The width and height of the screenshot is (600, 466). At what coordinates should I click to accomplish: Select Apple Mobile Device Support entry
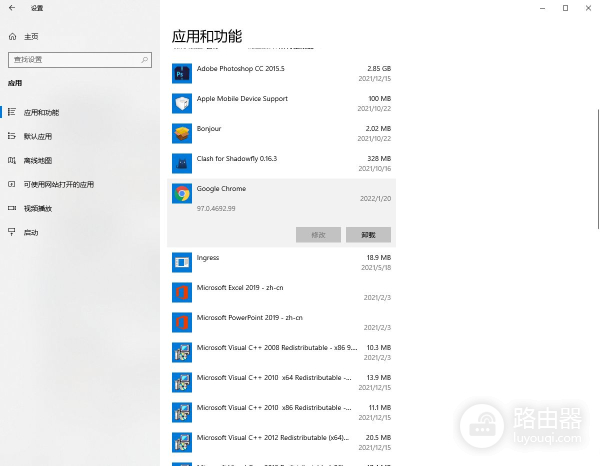[x=281, y=103]
